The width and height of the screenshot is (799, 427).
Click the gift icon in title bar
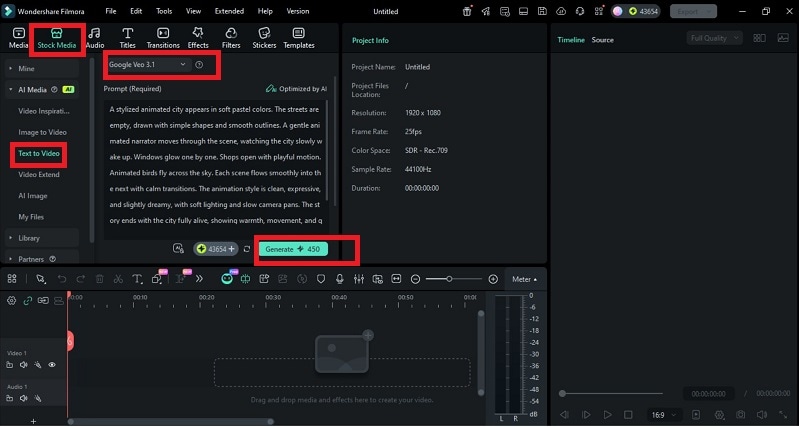[467, 11]
